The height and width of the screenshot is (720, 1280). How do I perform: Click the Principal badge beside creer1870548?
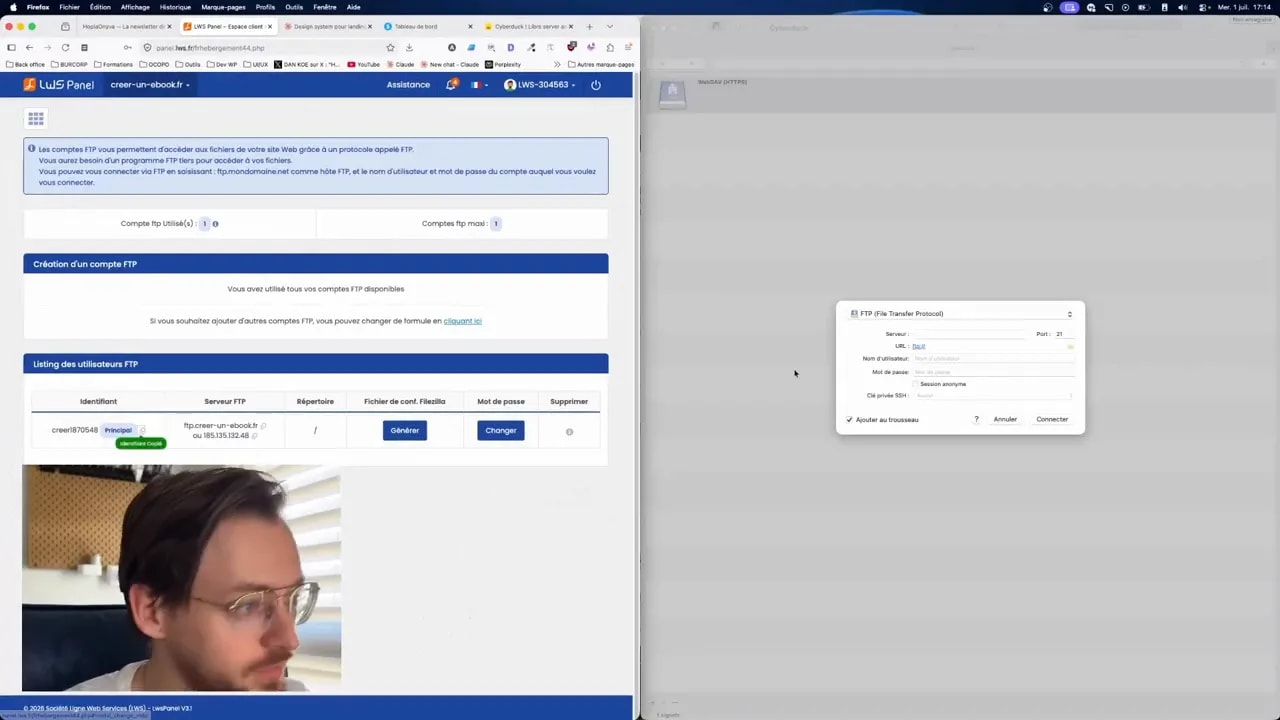coord(118,430)
